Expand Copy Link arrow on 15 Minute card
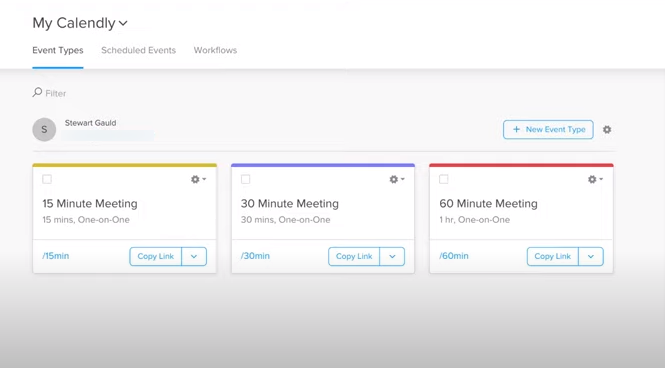 point(194,256)
